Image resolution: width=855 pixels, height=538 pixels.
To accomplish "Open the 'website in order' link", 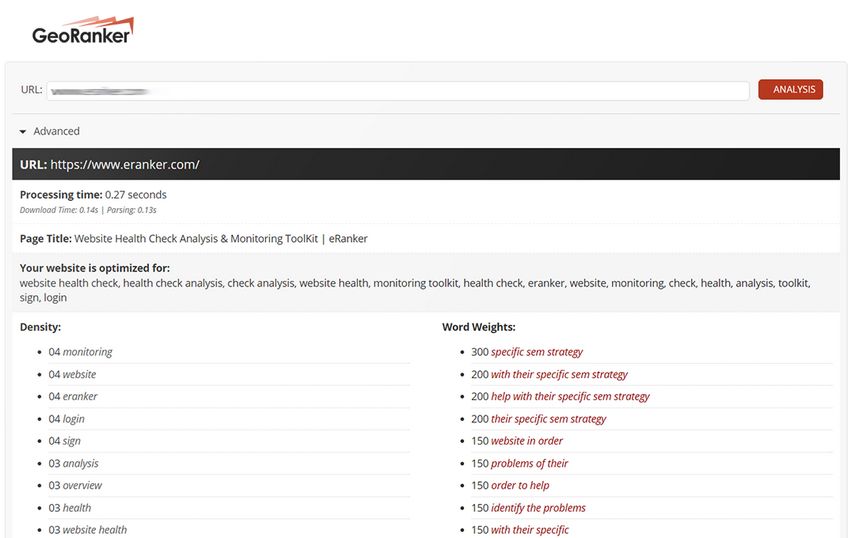I will coord(527,441).
